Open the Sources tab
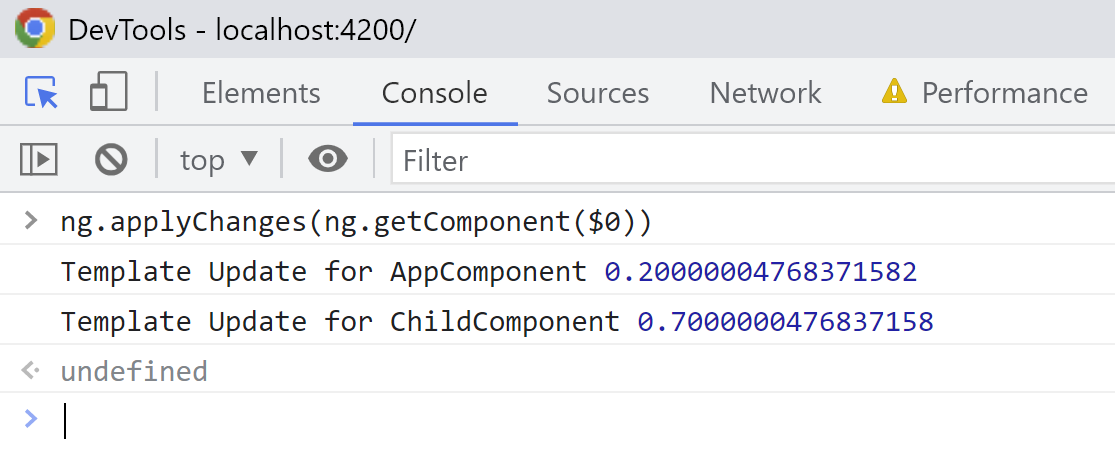This screenshot has height=462, width=1115. [x=597, y=93]
